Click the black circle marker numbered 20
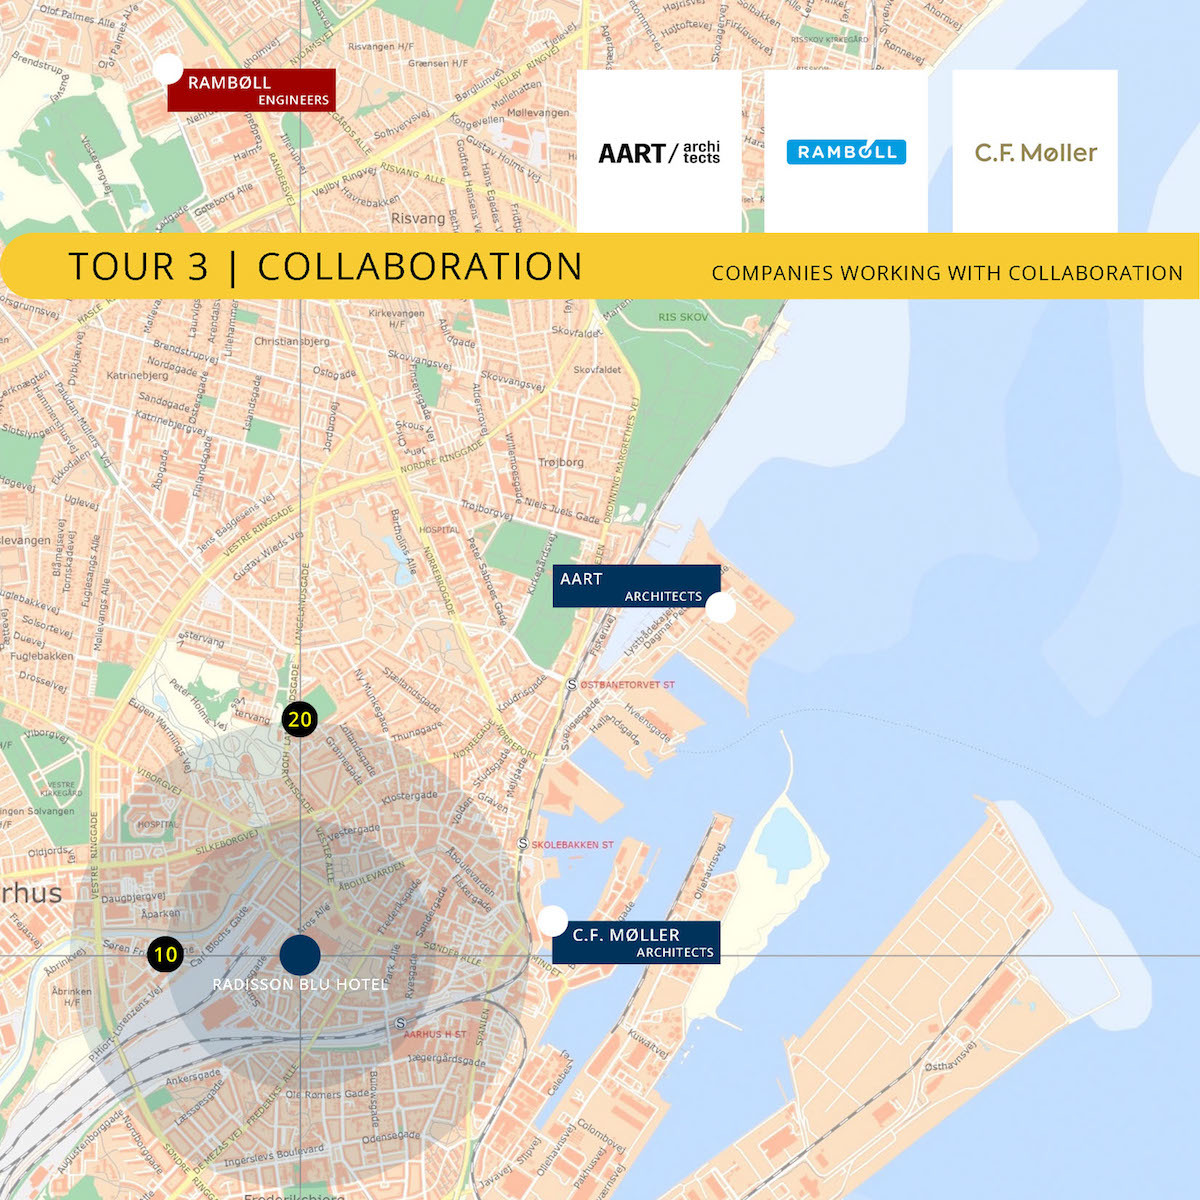 point(299,719)
